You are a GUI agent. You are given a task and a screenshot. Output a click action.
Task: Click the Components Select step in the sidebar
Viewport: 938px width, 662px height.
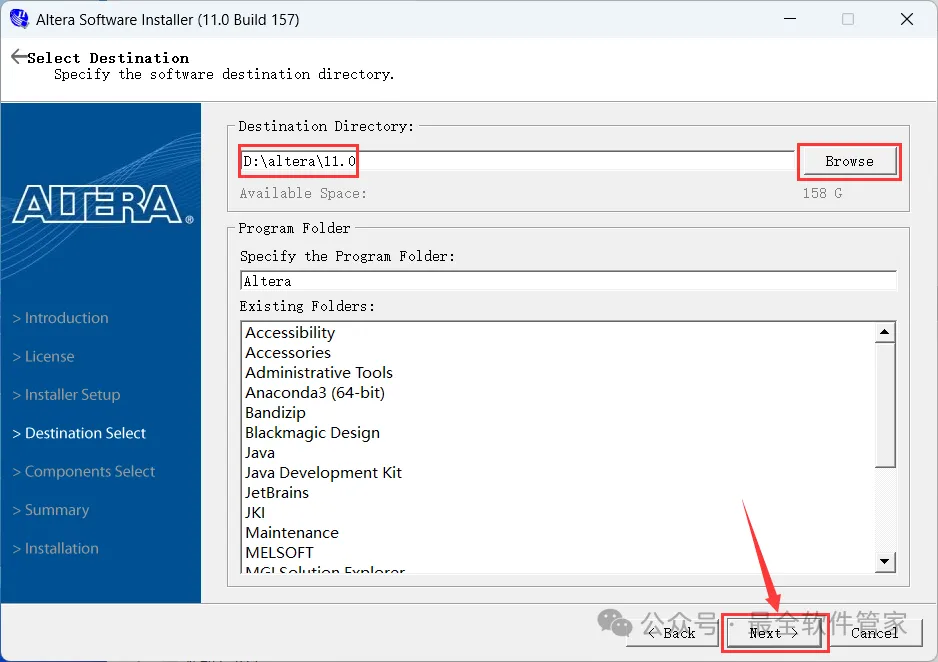[84, 471]
